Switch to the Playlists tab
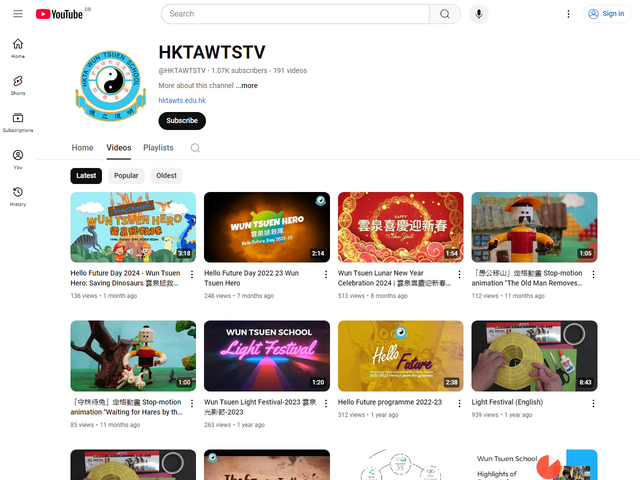This screenshot has width=640, height=480. [x=158, y=148]
